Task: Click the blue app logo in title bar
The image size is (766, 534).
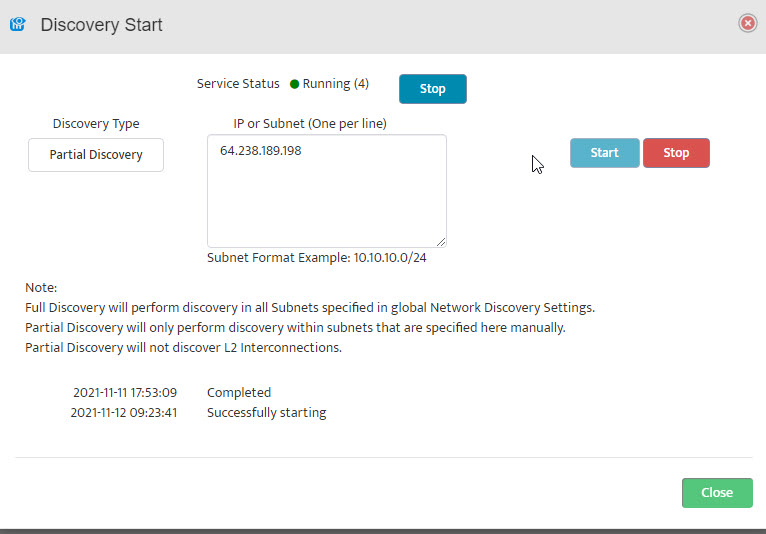Action: (x=18, y=24)
